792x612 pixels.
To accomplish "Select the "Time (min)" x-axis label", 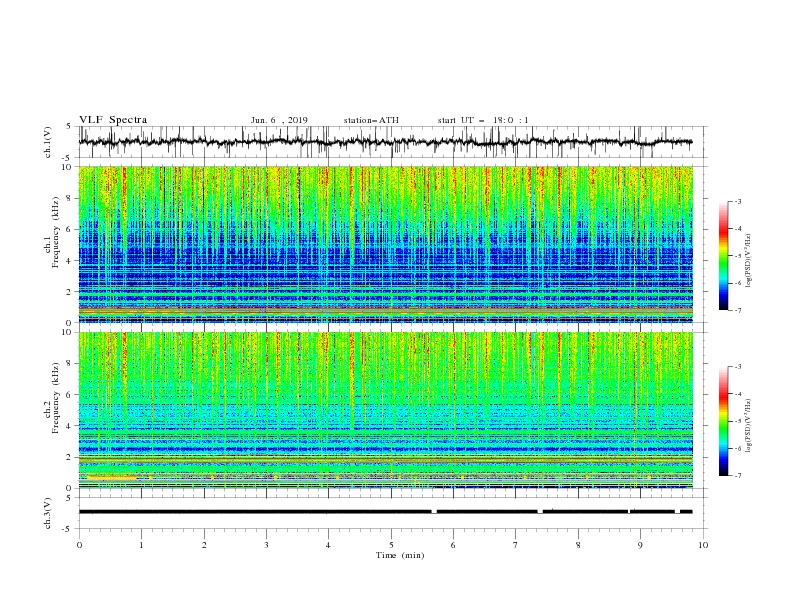I will pyautogui.click(x=400, y=555).
